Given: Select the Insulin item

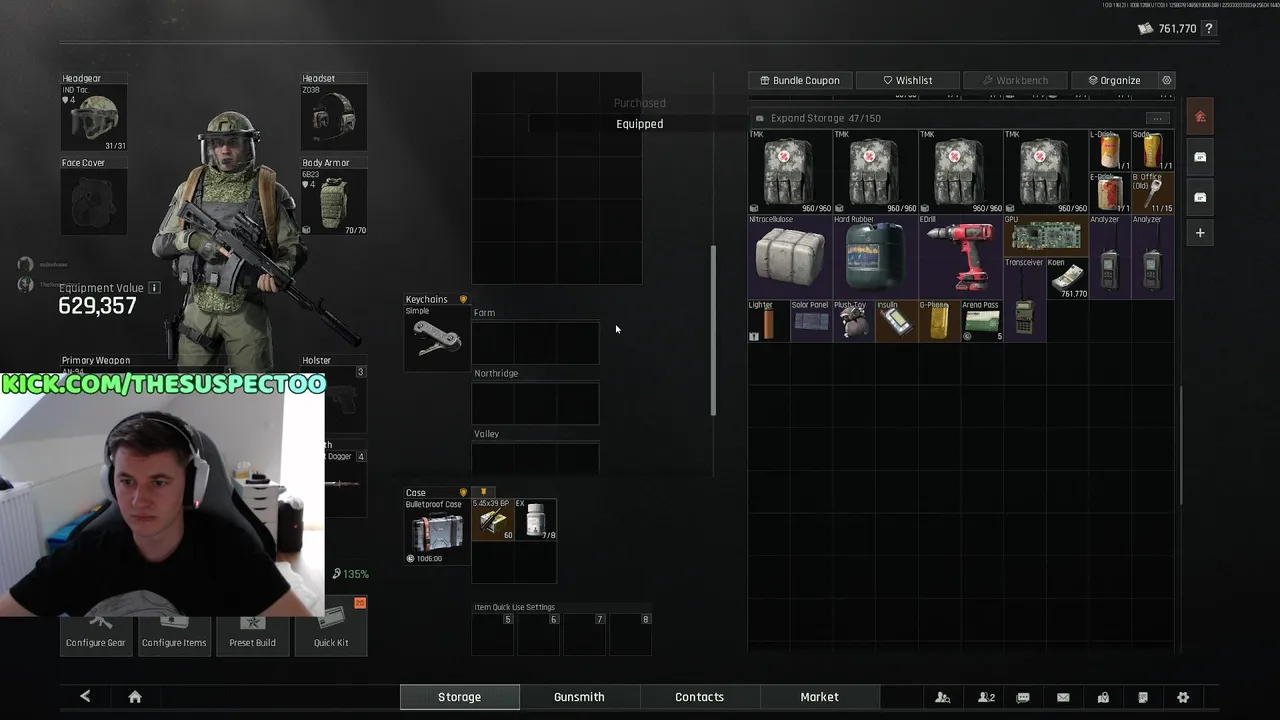Looking at the screenshot, I should click(x=896, y=320).
